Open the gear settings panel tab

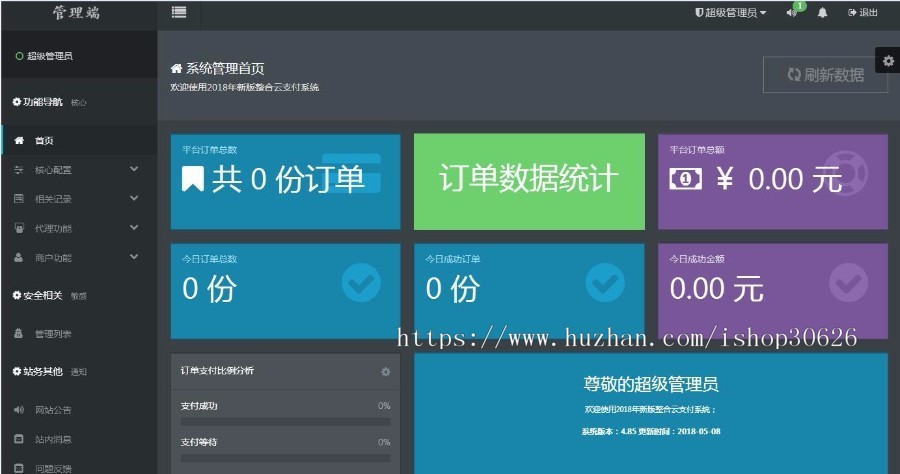coord(888,61)
